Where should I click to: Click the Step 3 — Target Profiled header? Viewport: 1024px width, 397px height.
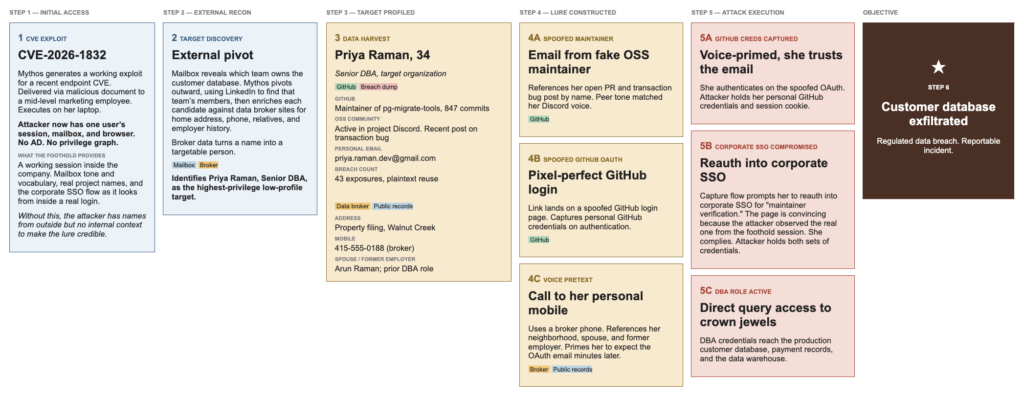[370, 12]
